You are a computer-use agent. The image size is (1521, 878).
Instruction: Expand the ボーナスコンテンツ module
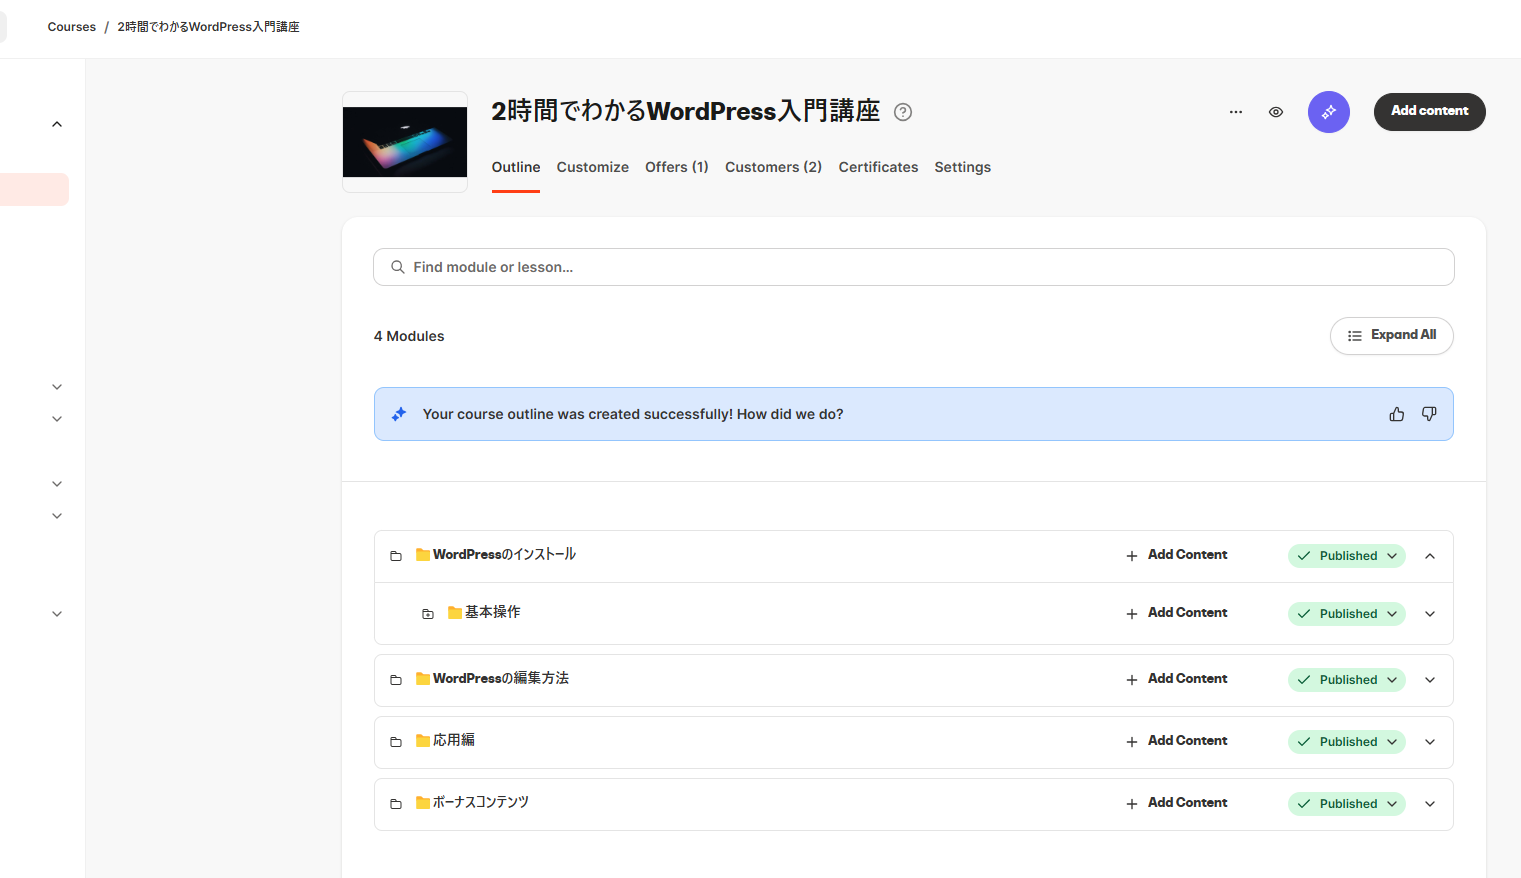[1430, 804]
